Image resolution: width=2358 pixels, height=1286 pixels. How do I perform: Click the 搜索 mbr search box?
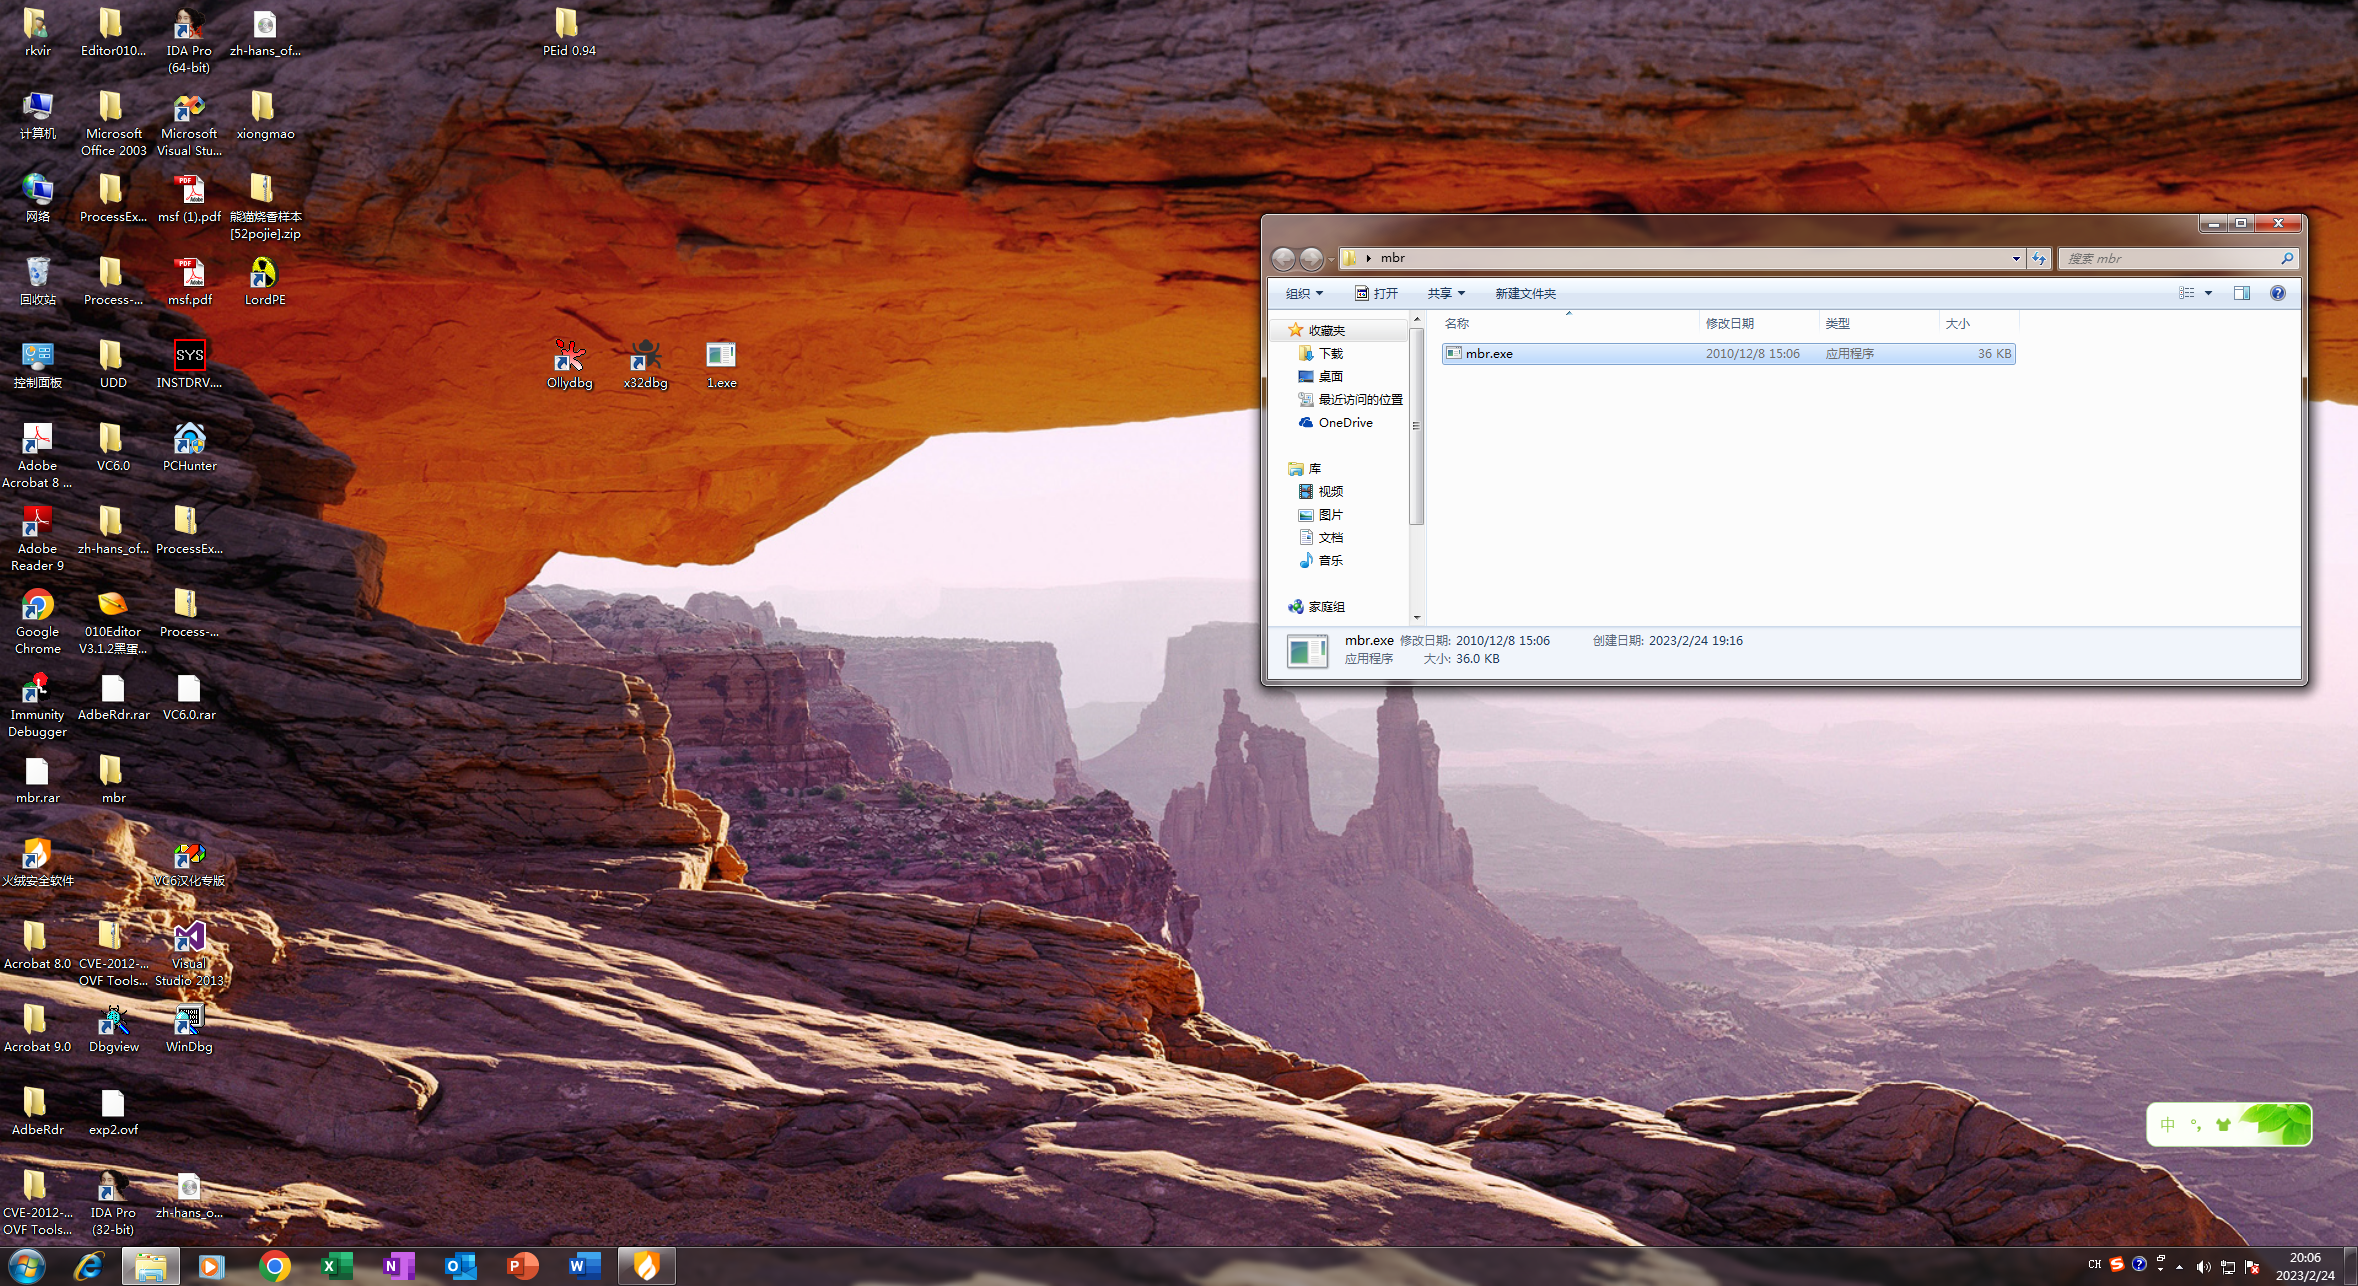[x=2169, y=258]
